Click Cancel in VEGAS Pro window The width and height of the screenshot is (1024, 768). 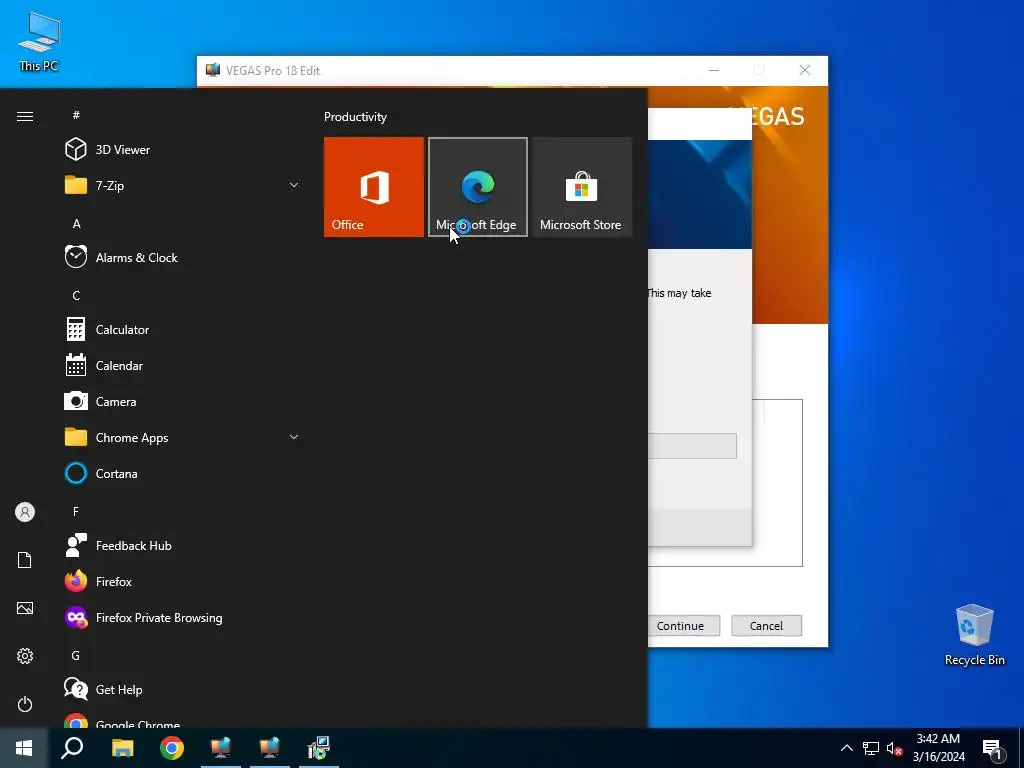click(x=766, y=626)
